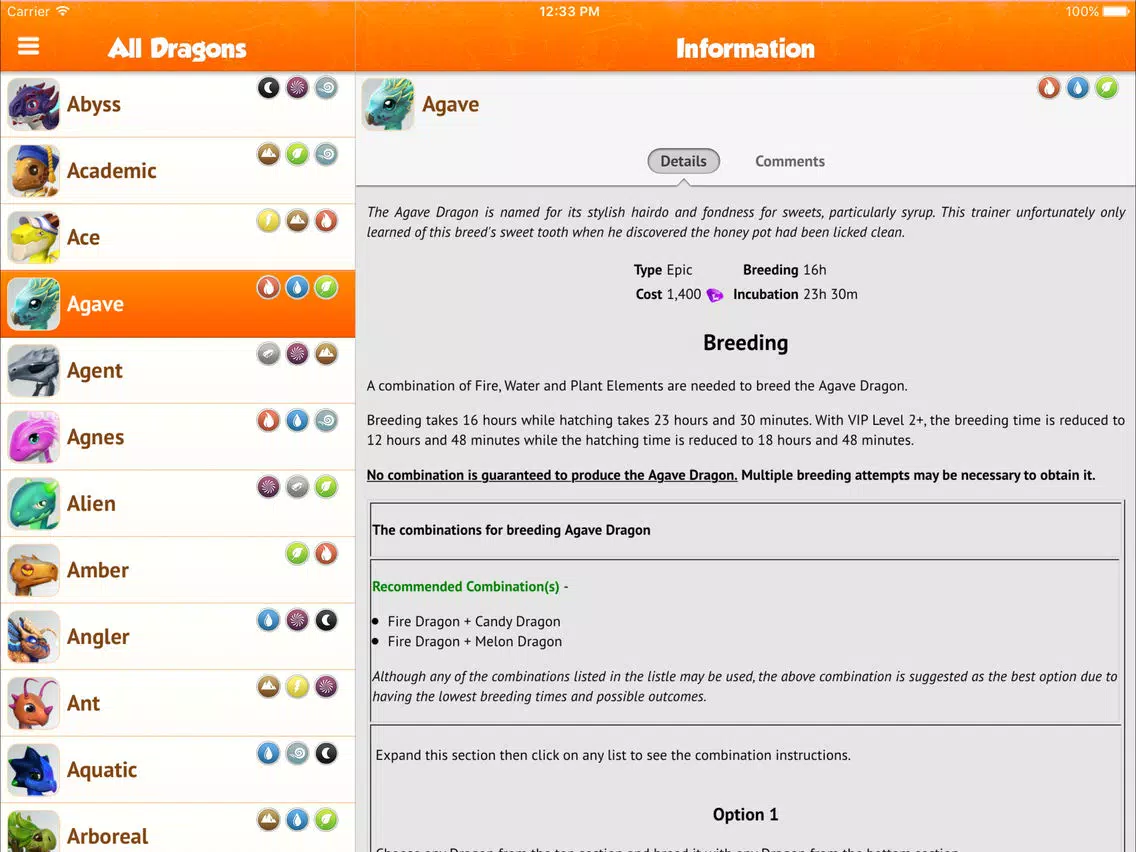Click the Academic dragon portrait

(33, 171)
